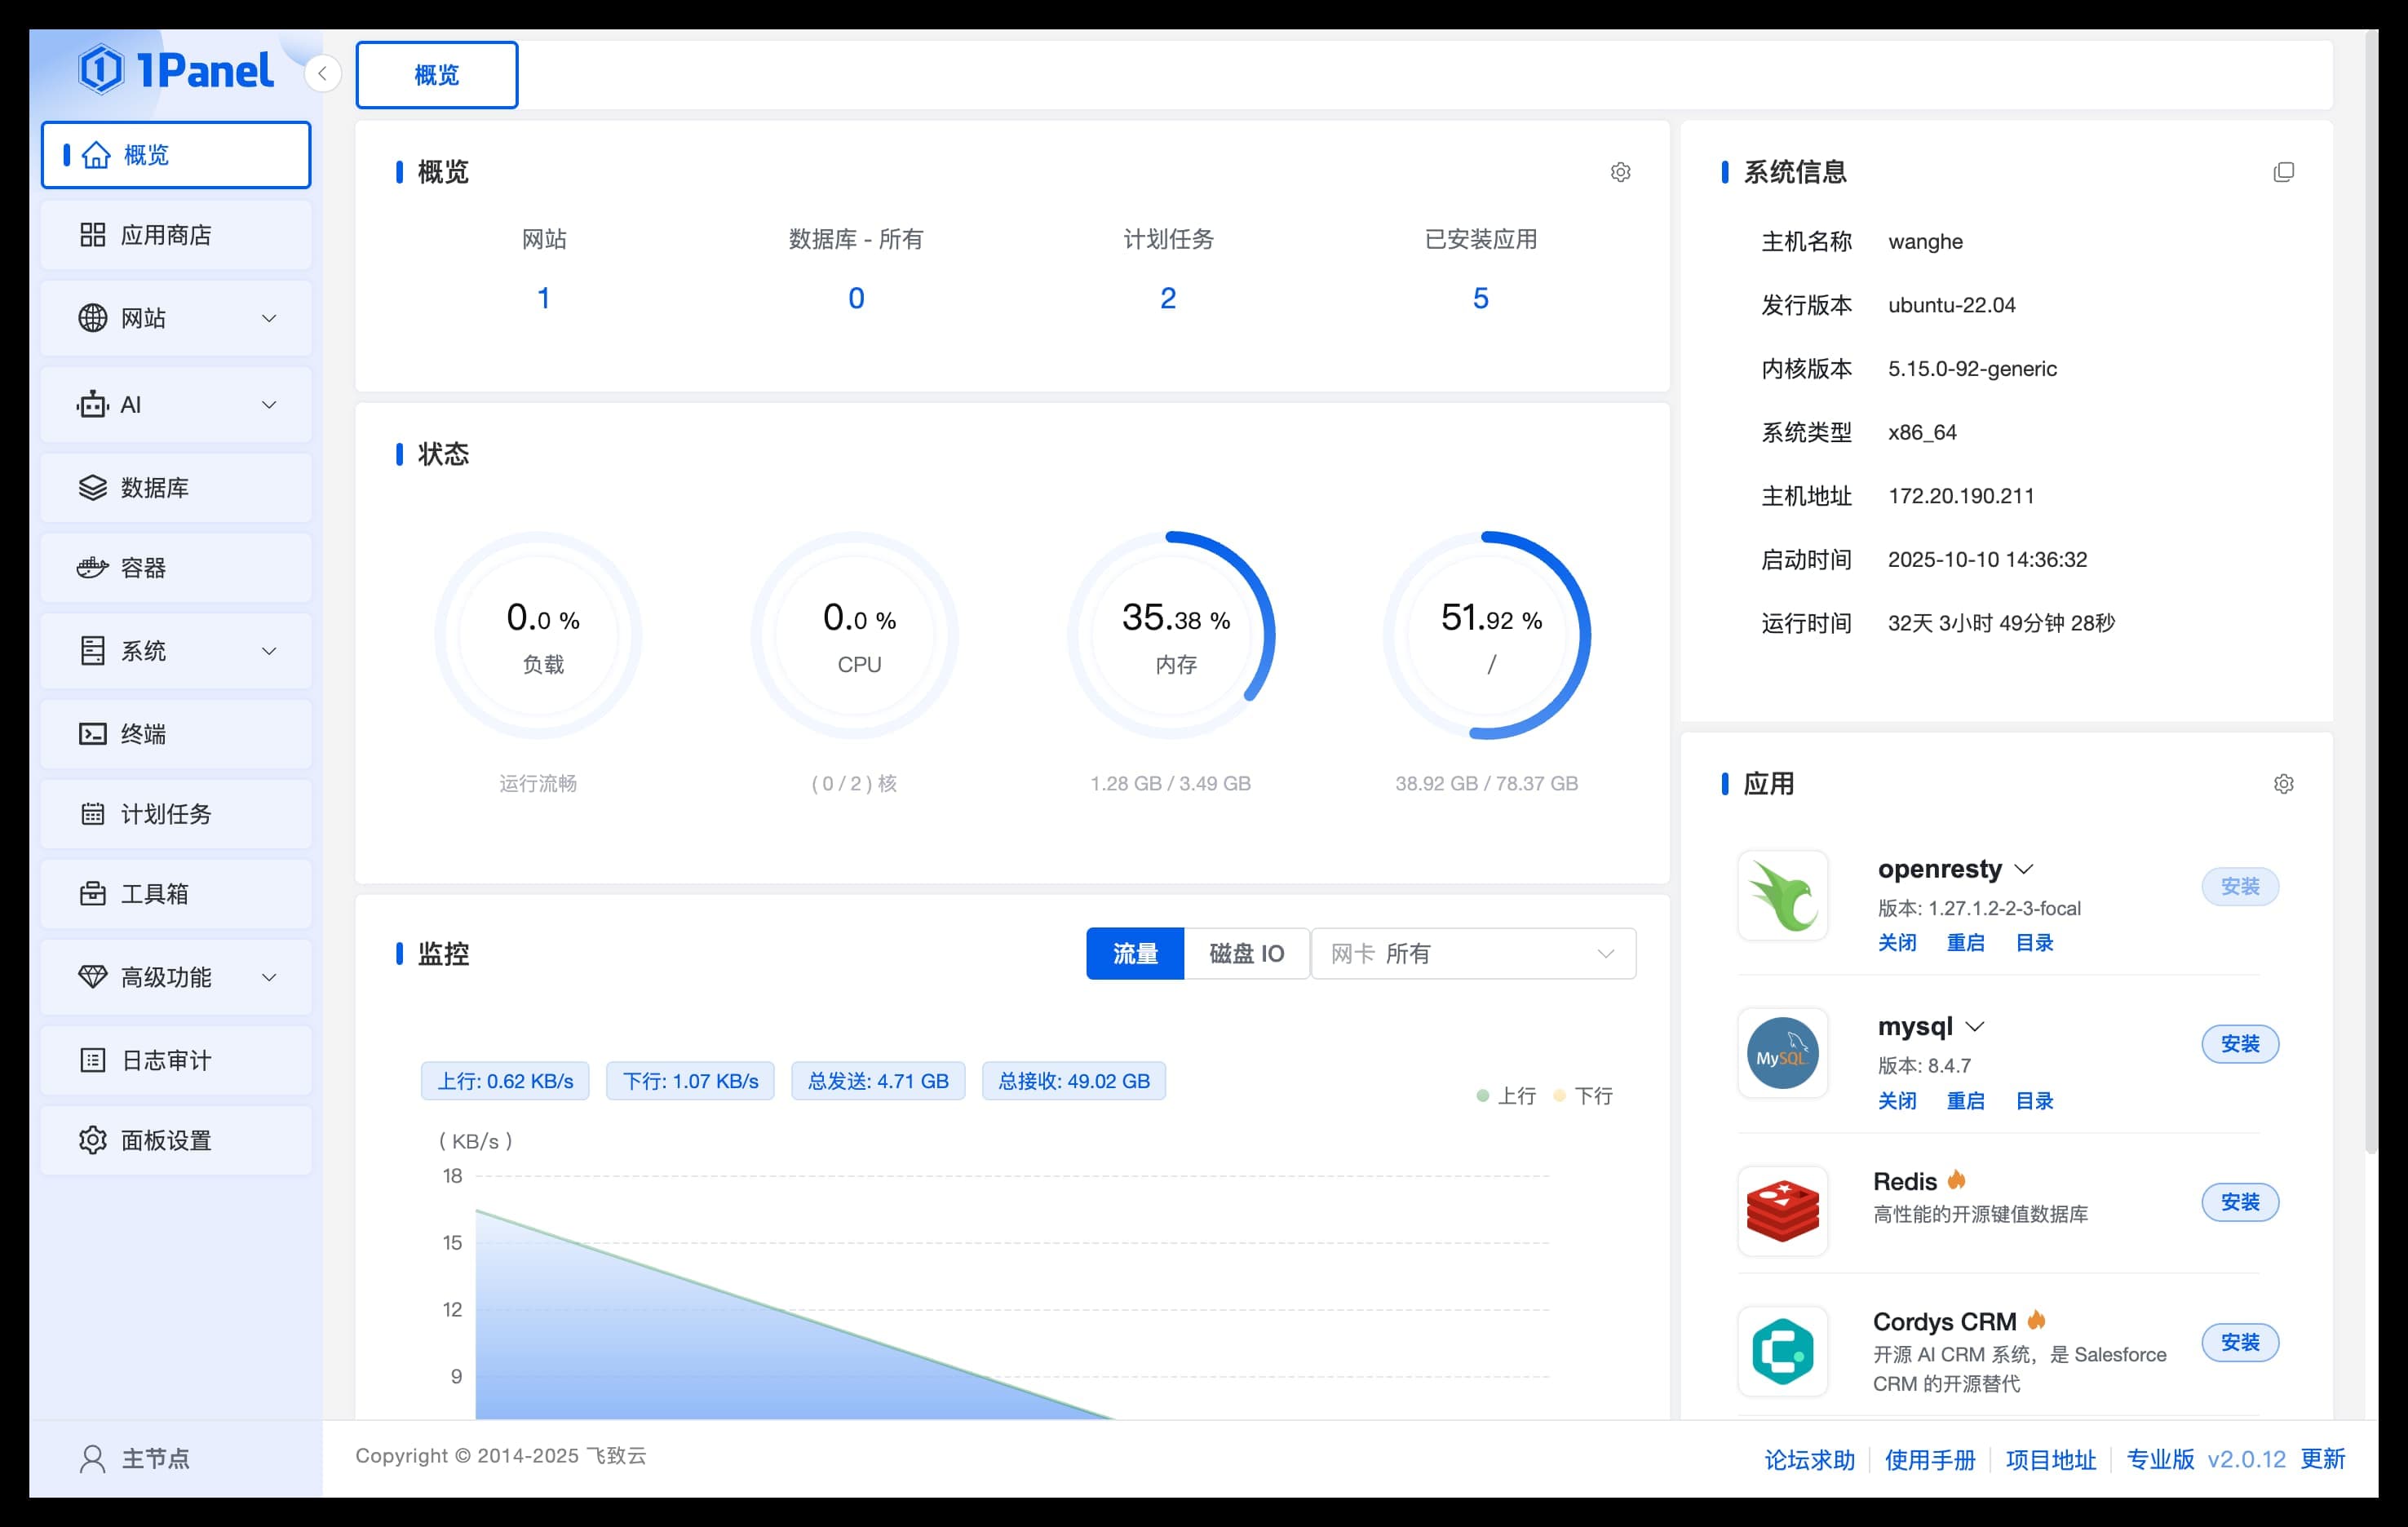Click the Cordys CRM app icon
The width and height of the screenshot is (2408, 1527).
(x=1782, y=1351)
